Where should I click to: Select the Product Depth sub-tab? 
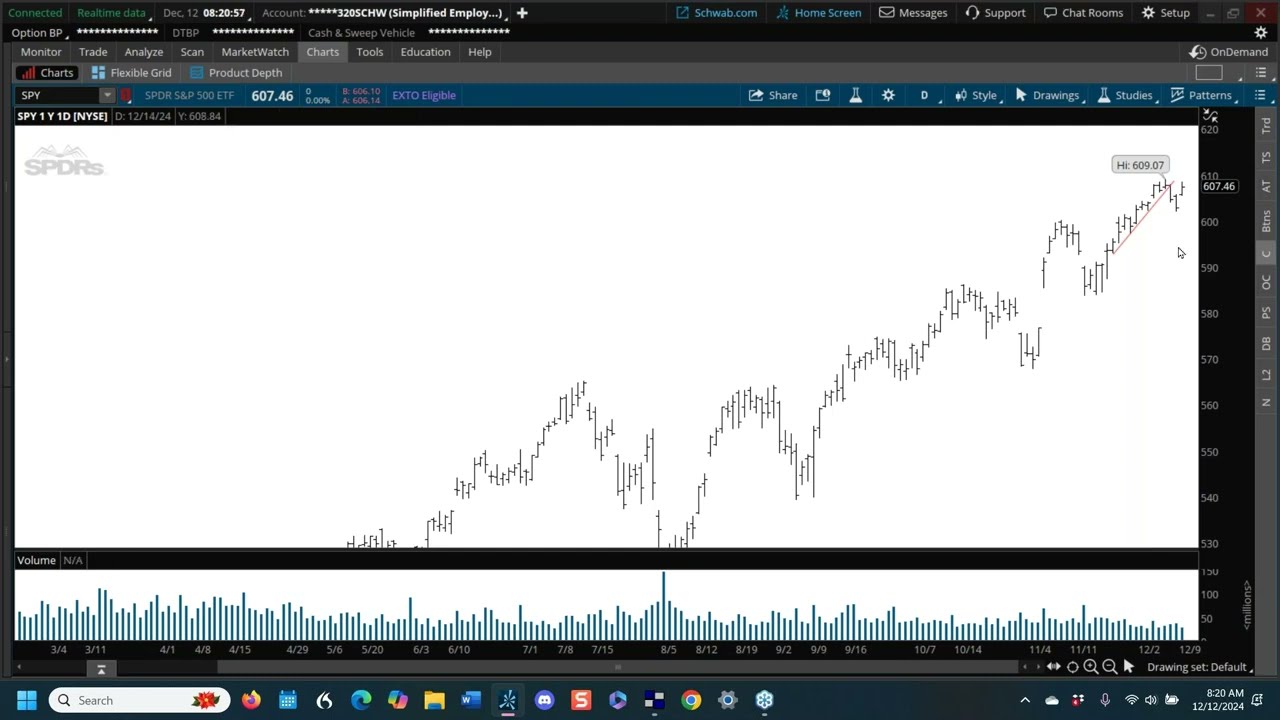click(236, 73)
